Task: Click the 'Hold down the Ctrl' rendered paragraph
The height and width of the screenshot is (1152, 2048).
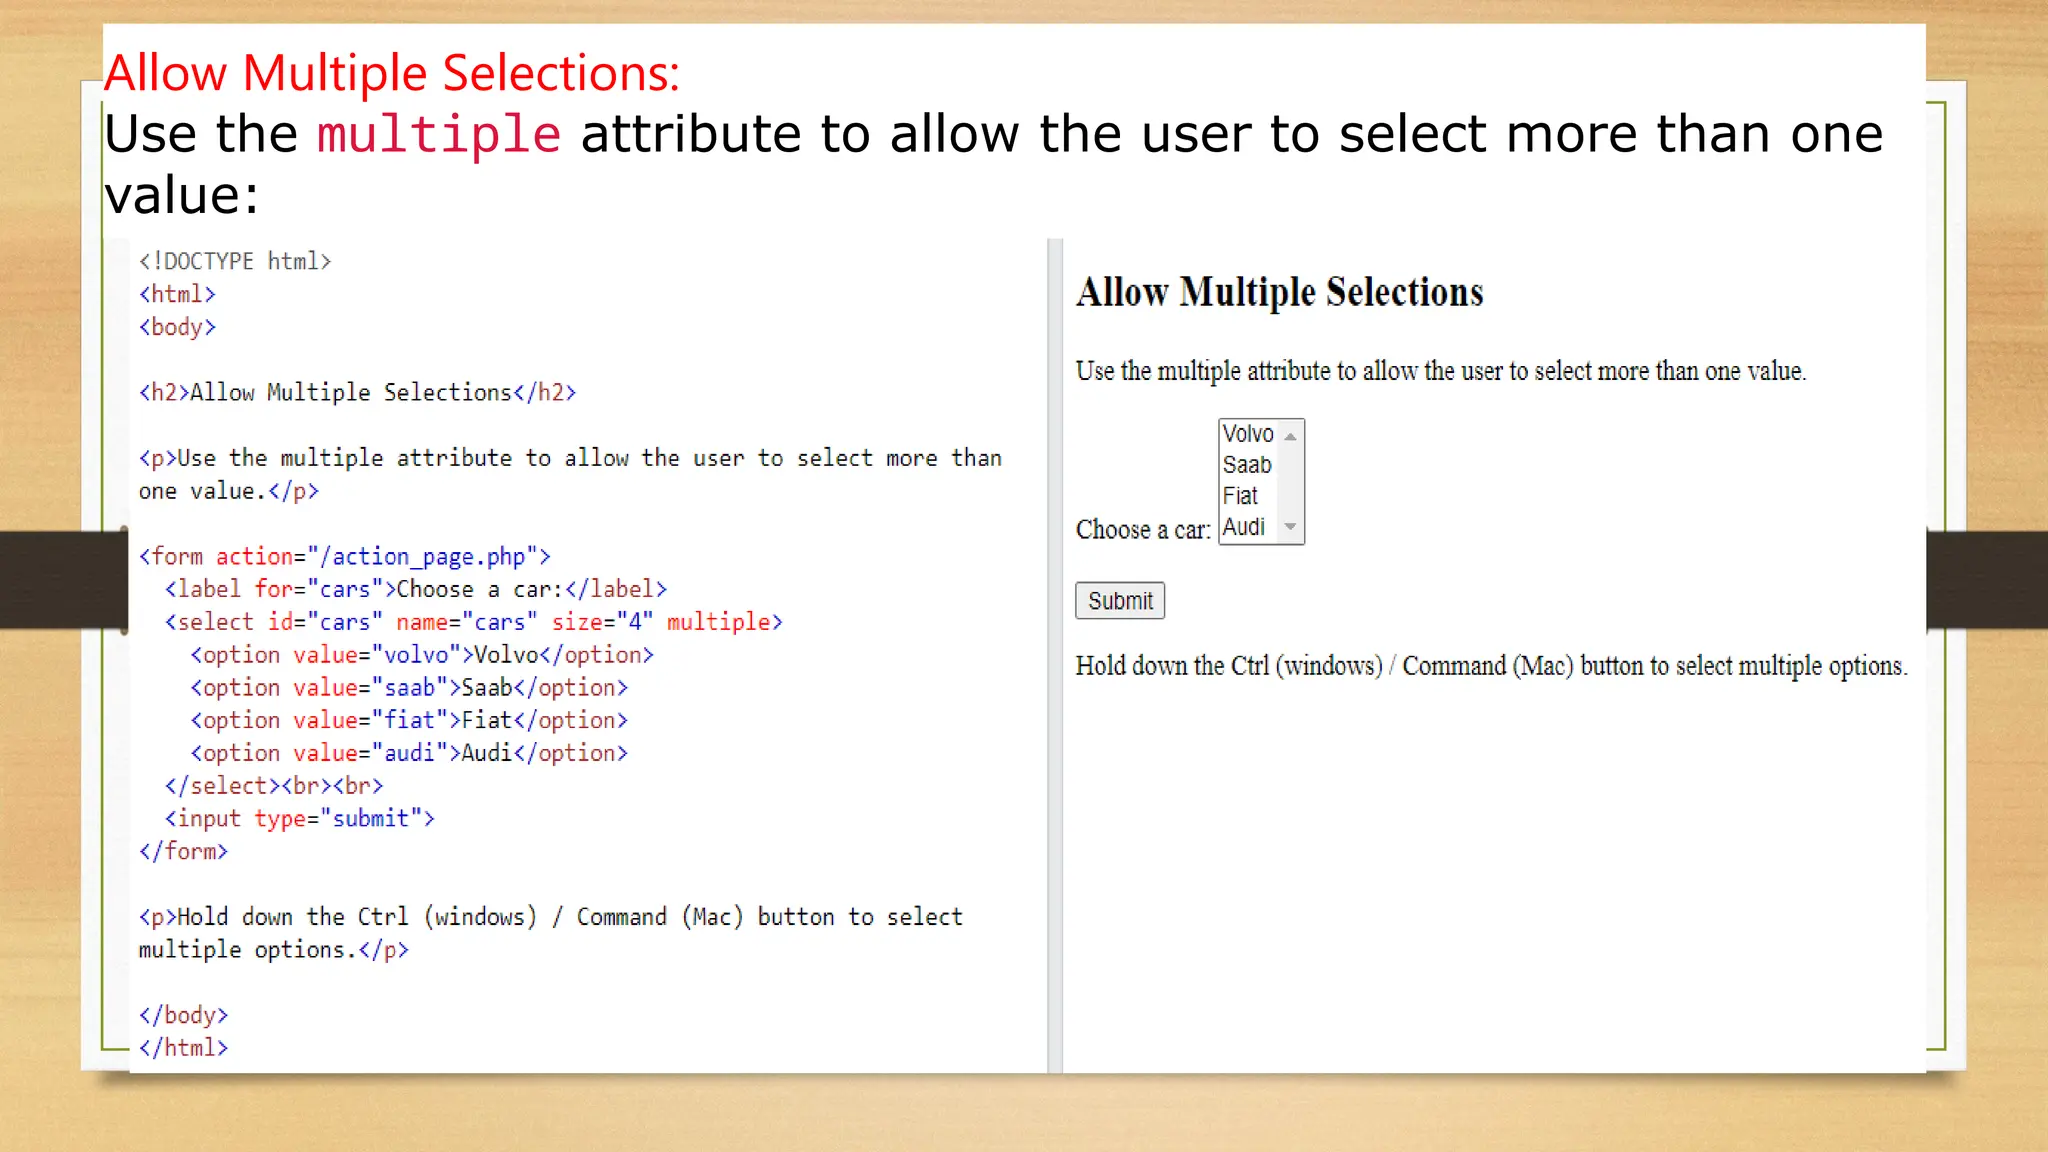Action: pyautogui.click(x=1492, y=666)
